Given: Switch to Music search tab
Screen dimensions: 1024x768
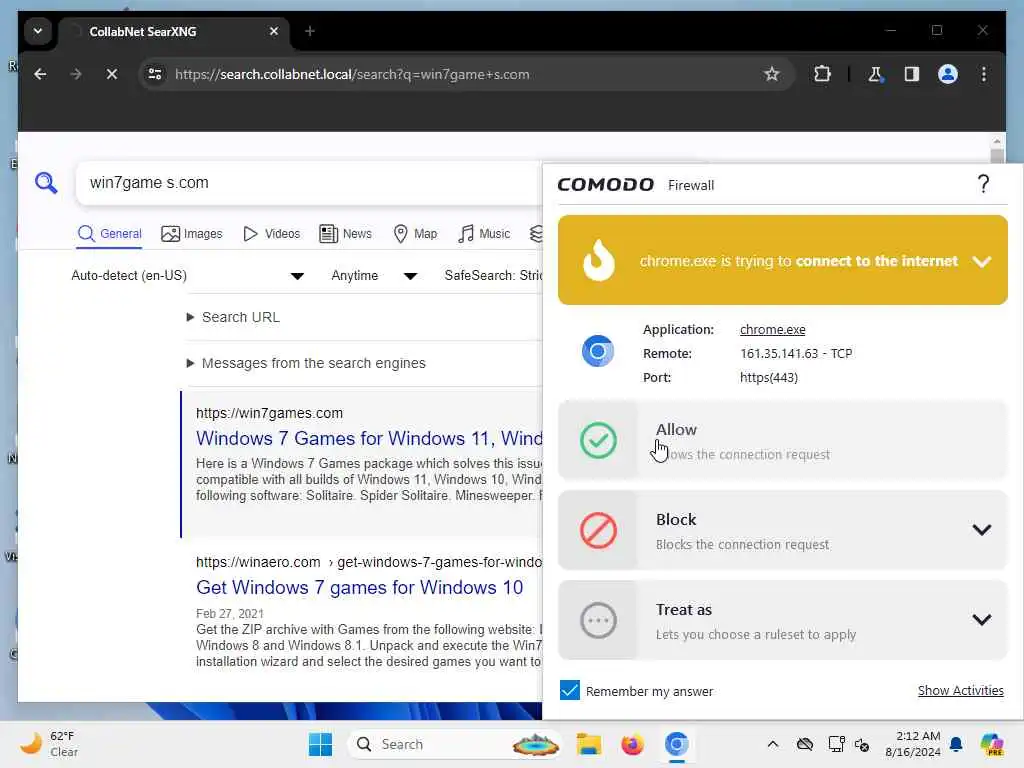Looking at the screenshot, I should [484, 234].
